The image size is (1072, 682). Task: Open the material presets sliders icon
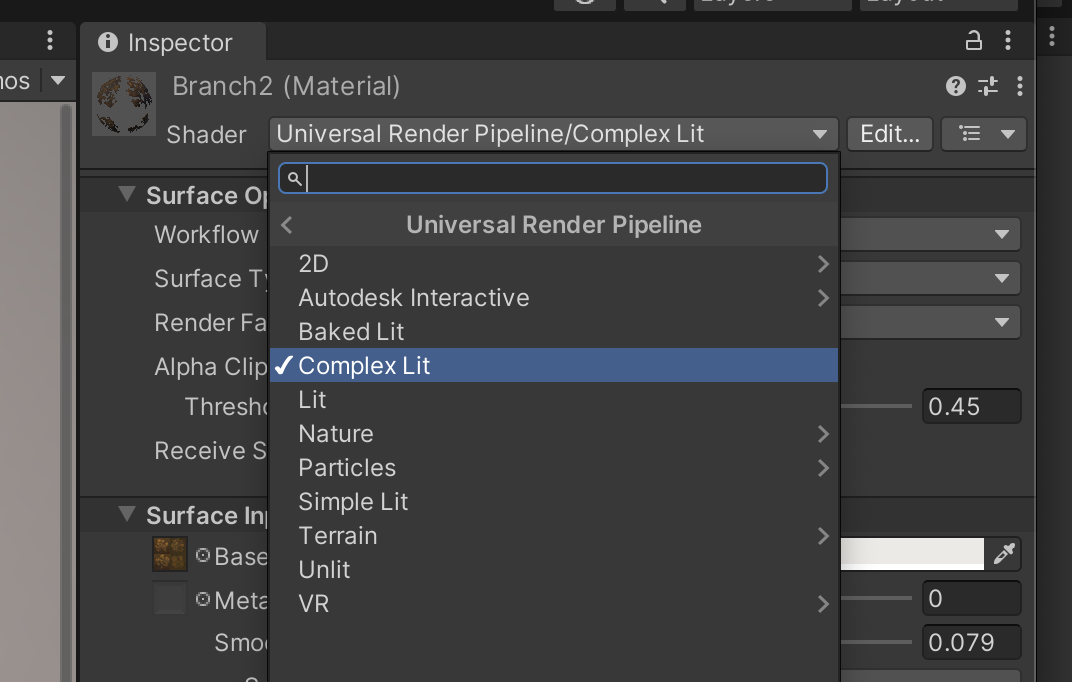988,86
